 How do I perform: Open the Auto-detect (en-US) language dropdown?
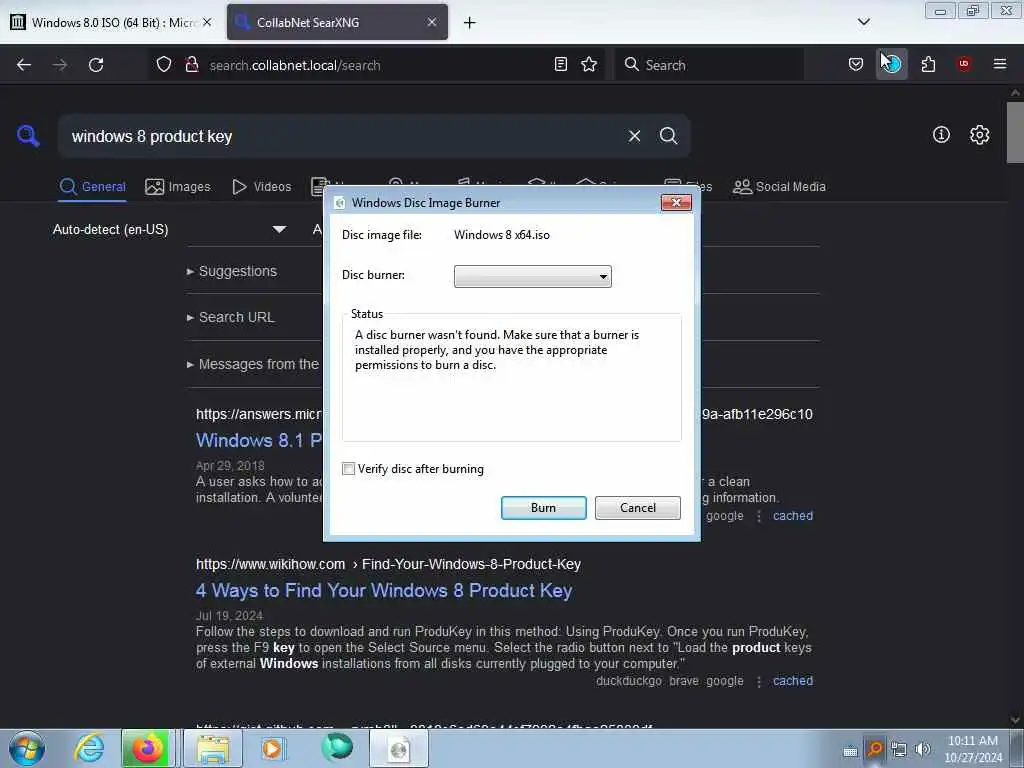(x=169, y=229)
